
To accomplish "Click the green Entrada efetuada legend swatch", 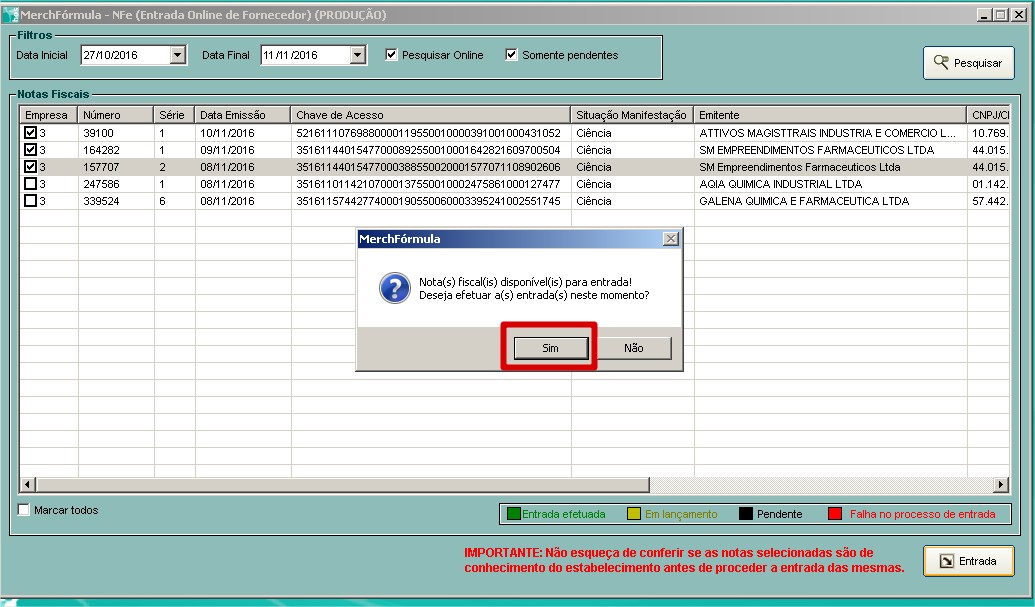I will coord(514,514).
